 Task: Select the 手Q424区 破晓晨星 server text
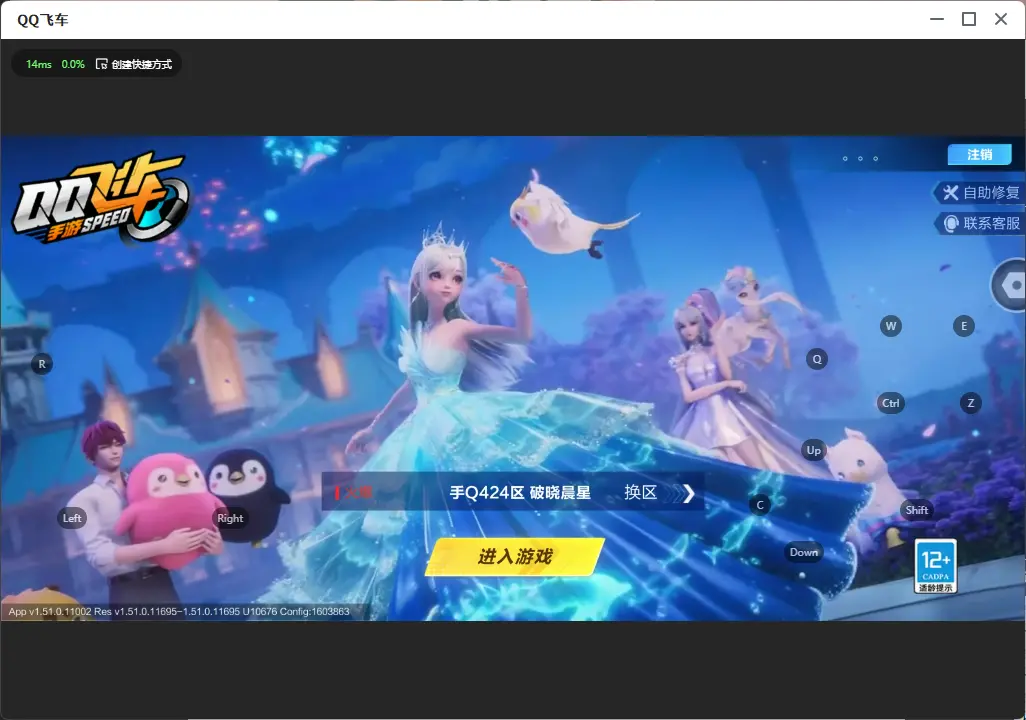[520, 492]
